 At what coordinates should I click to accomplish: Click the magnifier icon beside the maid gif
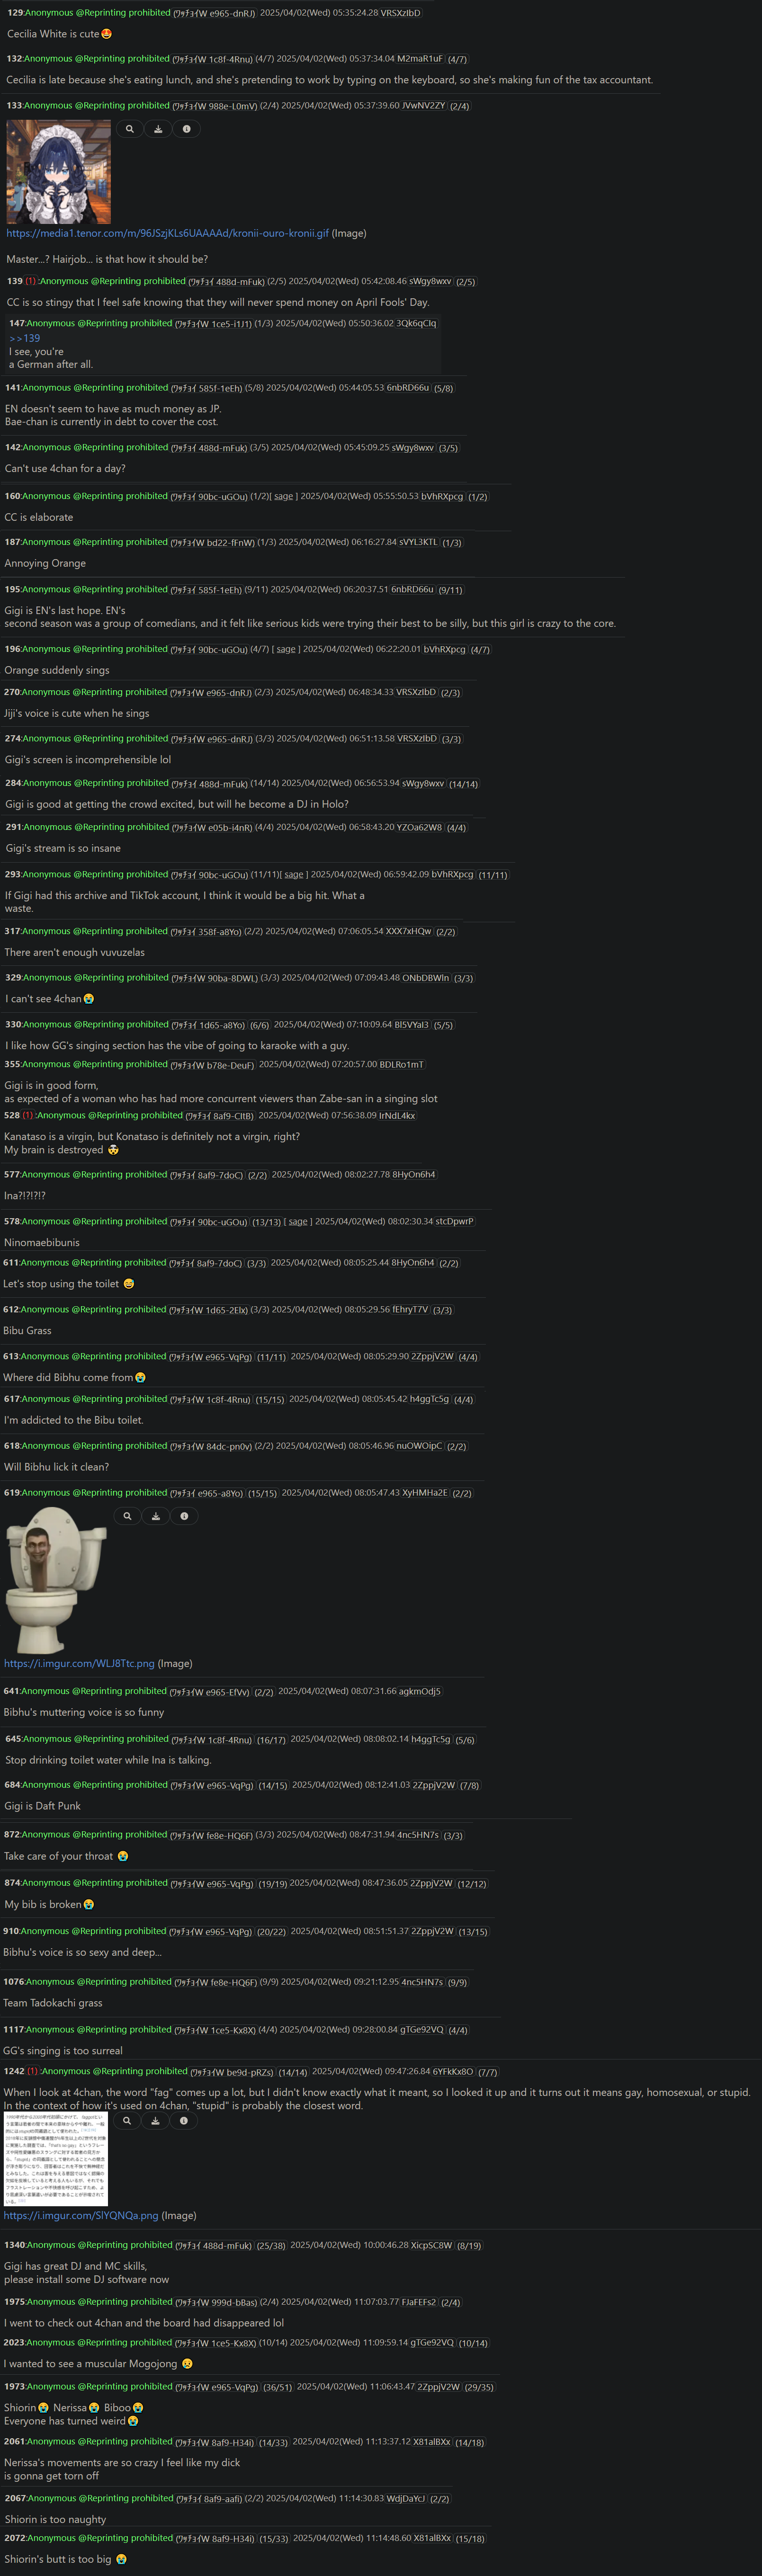point(129,129)
